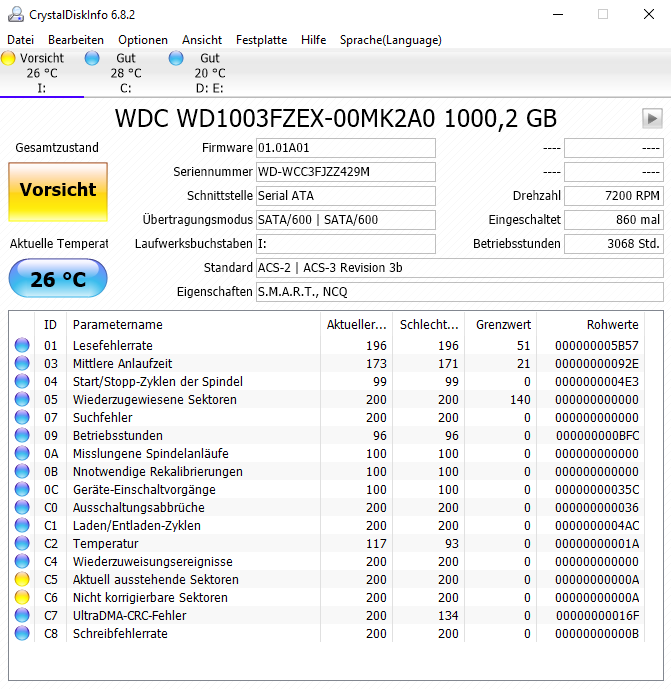Click the CrystalDiskInfo app icon in title bar
Screen dimensions: 671x689
pyautogui.click(x=16, y=15)
